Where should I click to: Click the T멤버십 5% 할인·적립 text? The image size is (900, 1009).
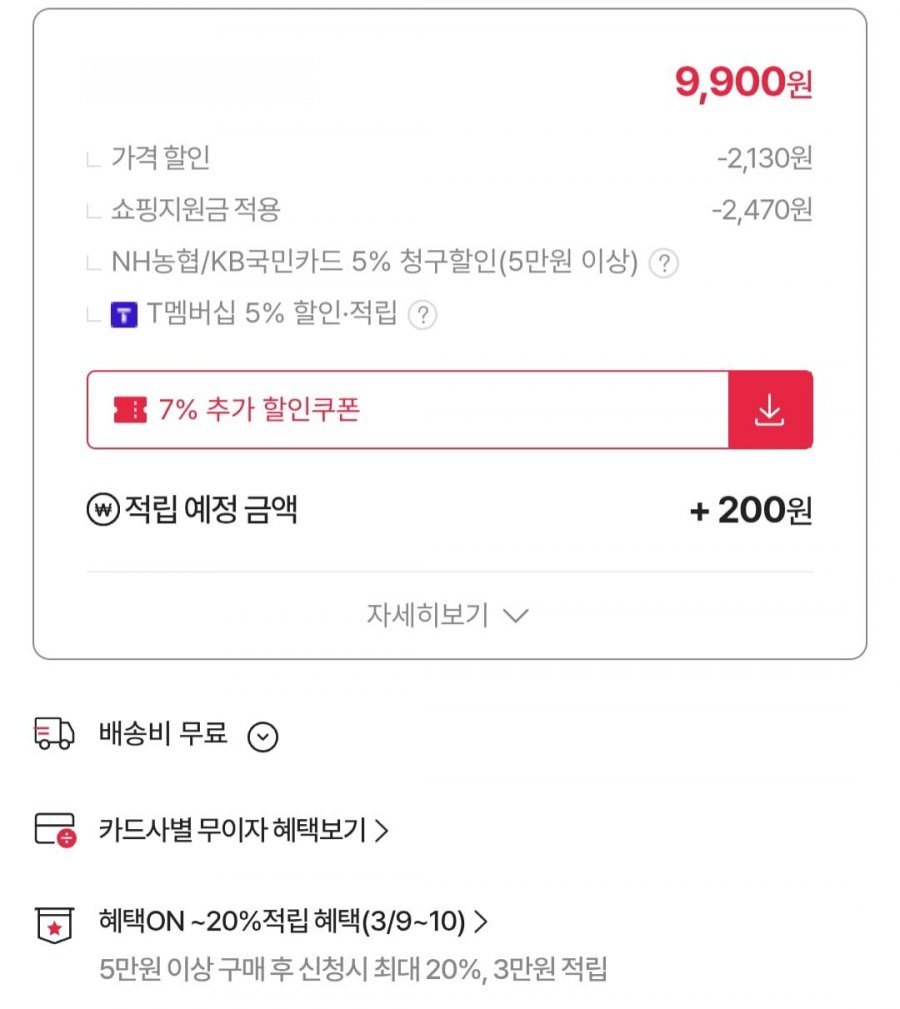click(x=272, y=315)
